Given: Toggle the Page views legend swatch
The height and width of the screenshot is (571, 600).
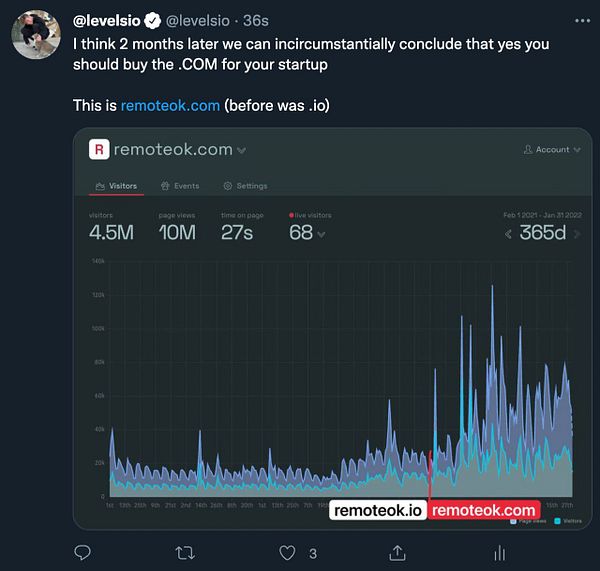Looking at the screenshot, I should pyautogui.click(x=513, y=520).
